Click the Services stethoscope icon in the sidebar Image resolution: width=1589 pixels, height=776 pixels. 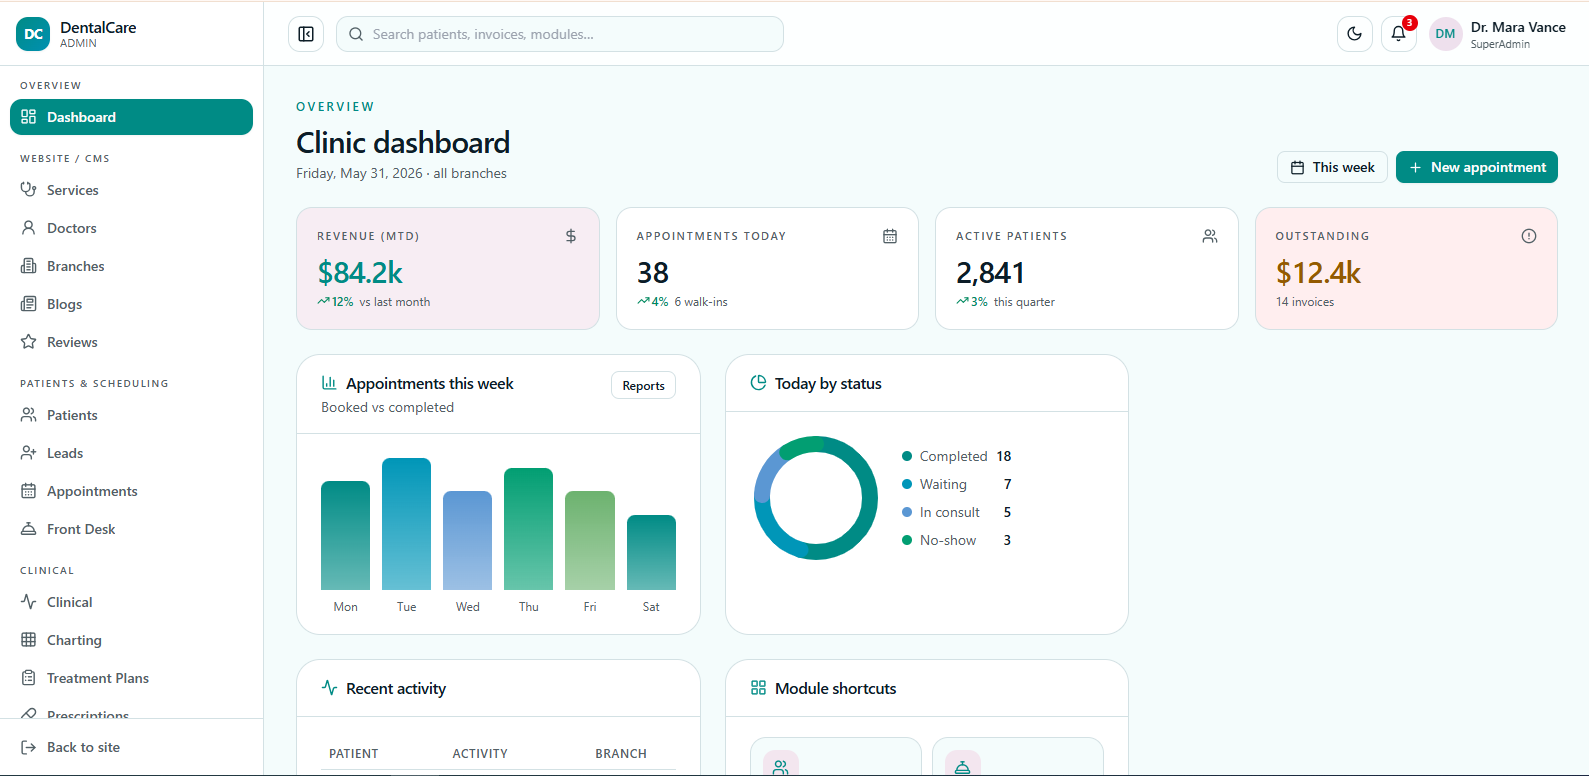point(29,189)
